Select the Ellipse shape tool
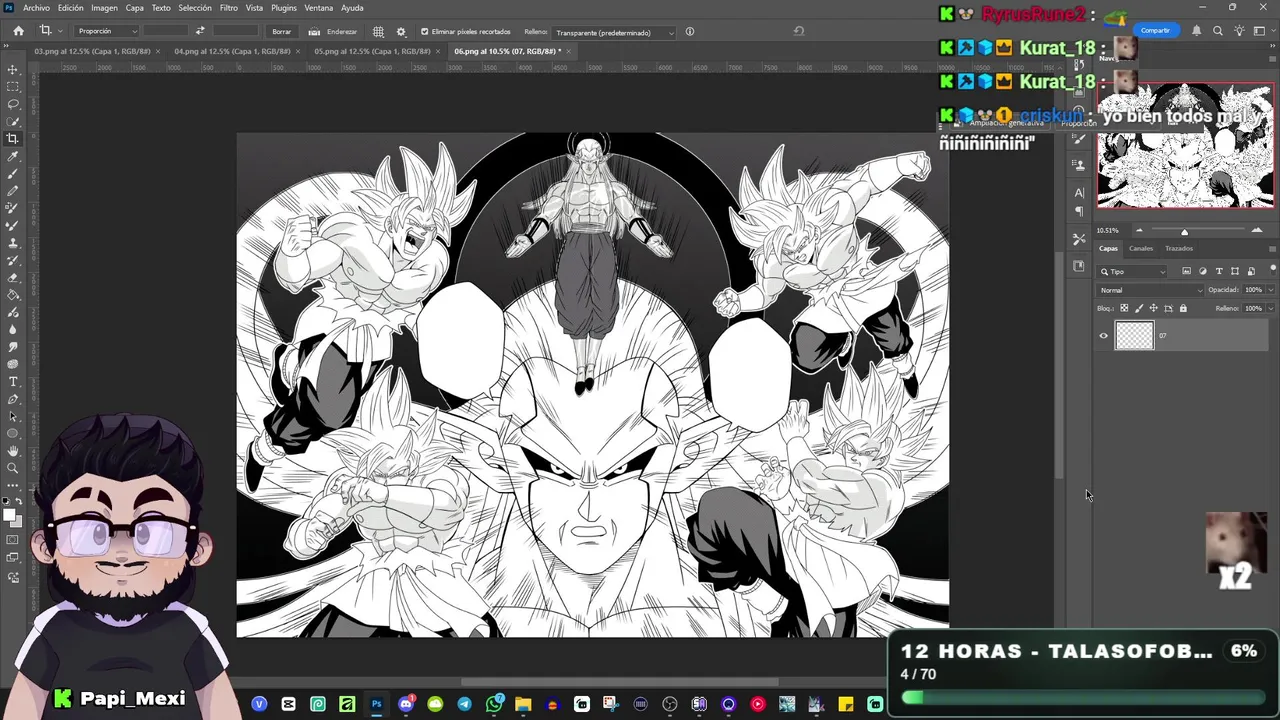Viewport: 1280px width, 720px height. point(13,433)
